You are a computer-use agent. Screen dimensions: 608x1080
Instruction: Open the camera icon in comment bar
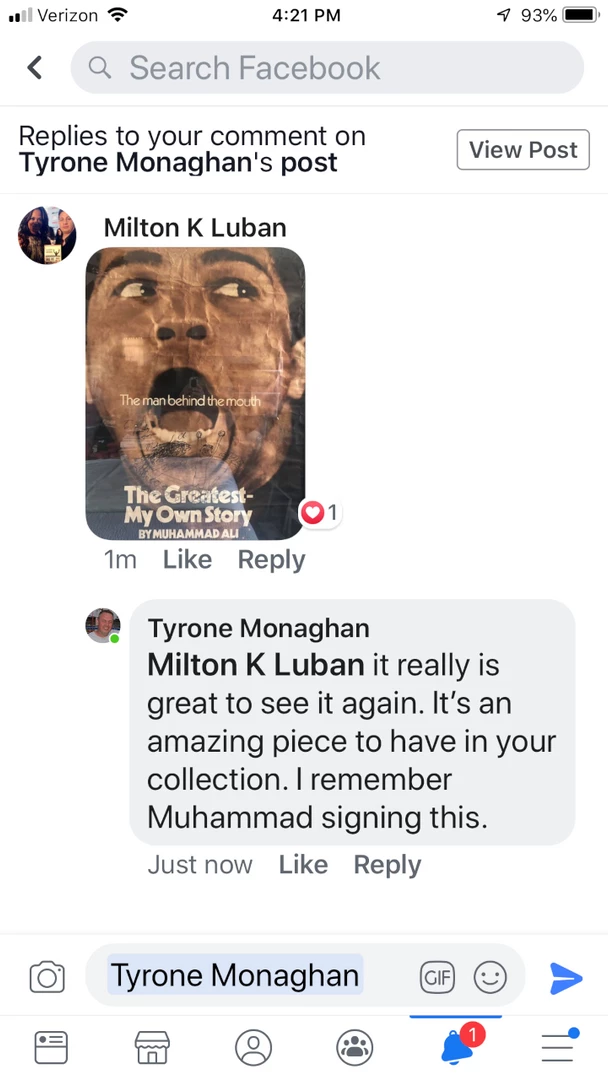tap(47, 976)
